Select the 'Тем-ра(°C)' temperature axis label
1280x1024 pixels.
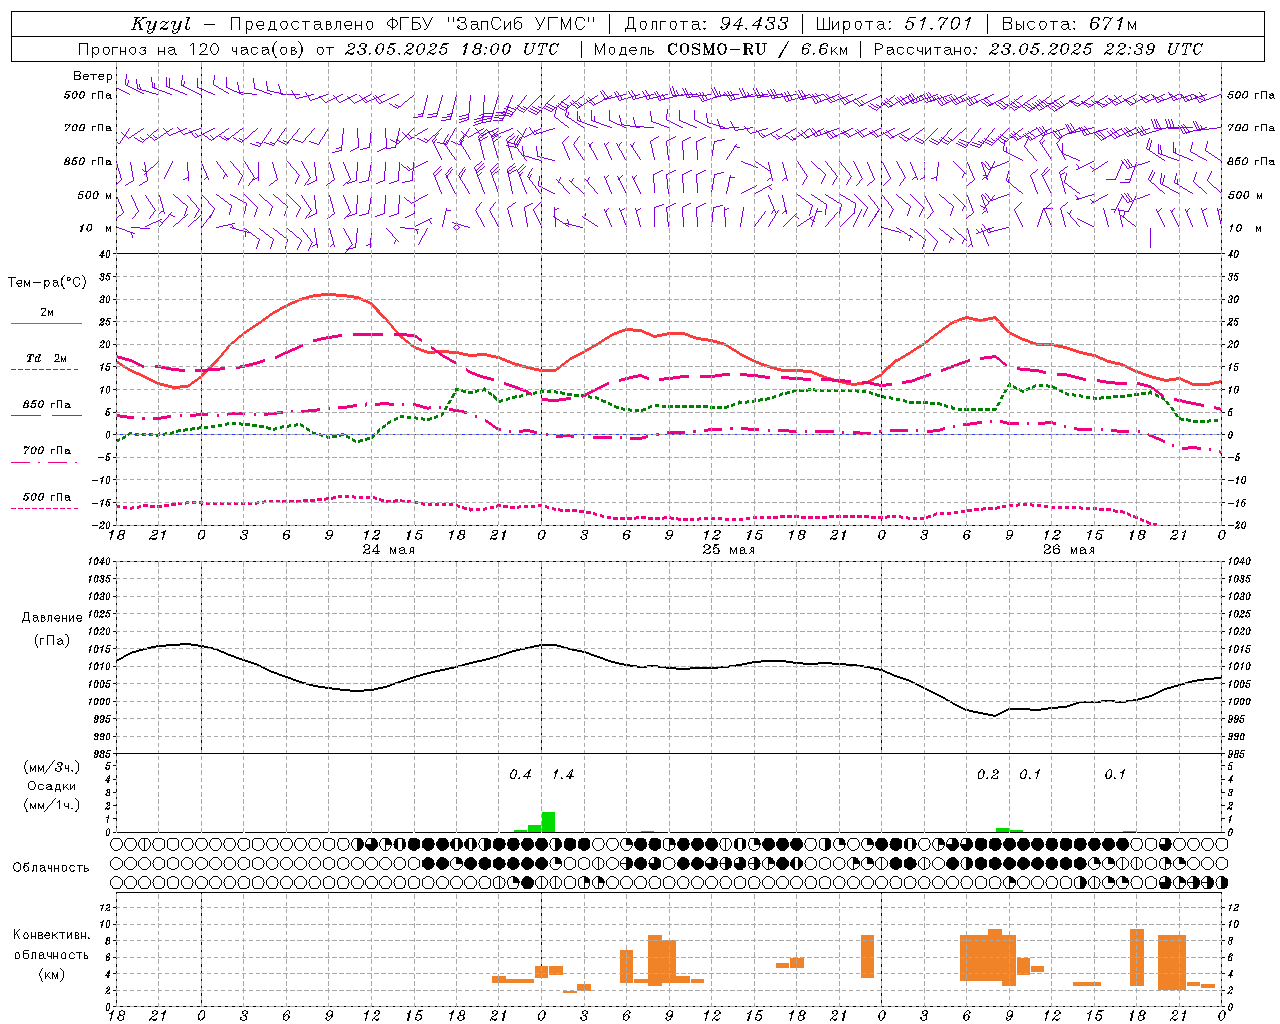pos(47,283)
